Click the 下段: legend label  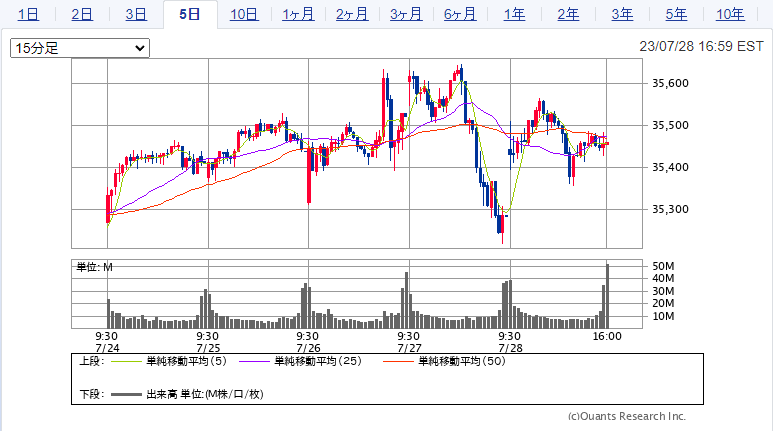tap(92, 395)
